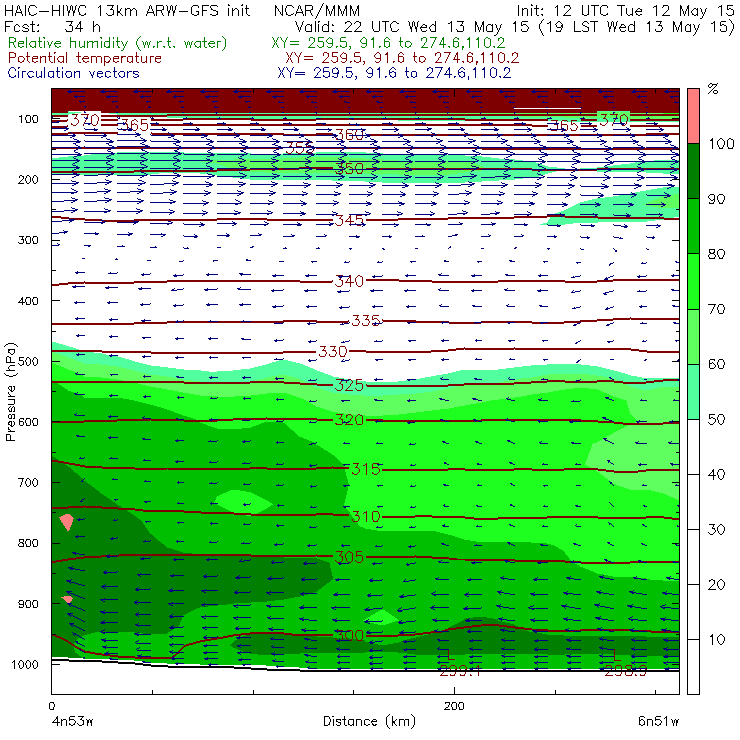The height and width of the screenshot is (740, 740).
Task: Click the title 'HAIC-HIWC 13km ARW-GFS init'
Action: tap(127, 11)
